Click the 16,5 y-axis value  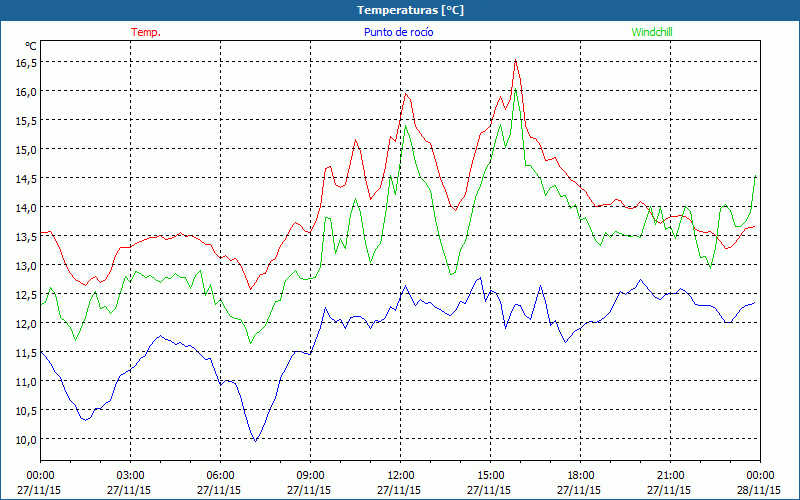point(26,62)
